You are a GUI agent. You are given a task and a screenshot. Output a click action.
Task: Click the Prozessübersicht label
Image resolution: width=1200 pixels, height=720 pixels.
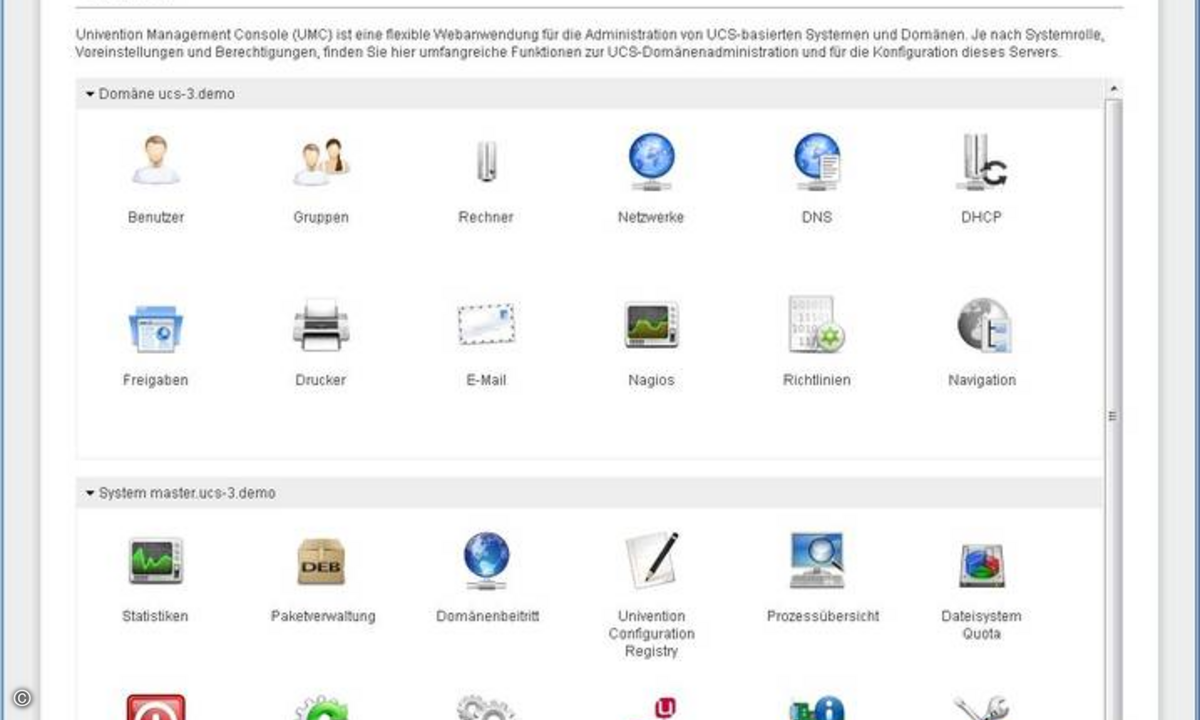point(823,616)
